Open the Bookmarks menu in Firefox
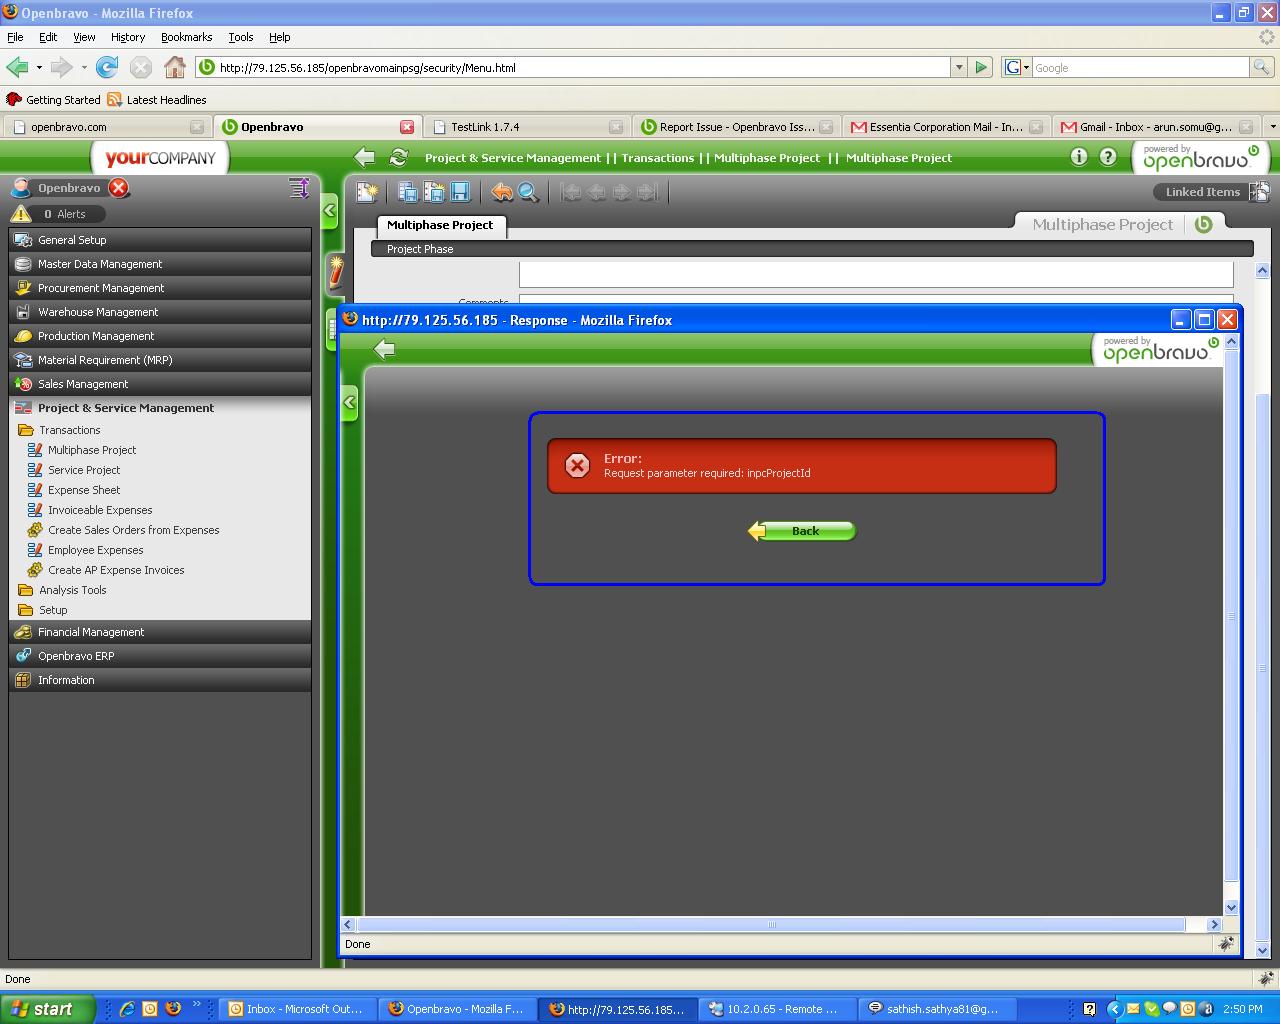1280x1024 pixels. 186,37
